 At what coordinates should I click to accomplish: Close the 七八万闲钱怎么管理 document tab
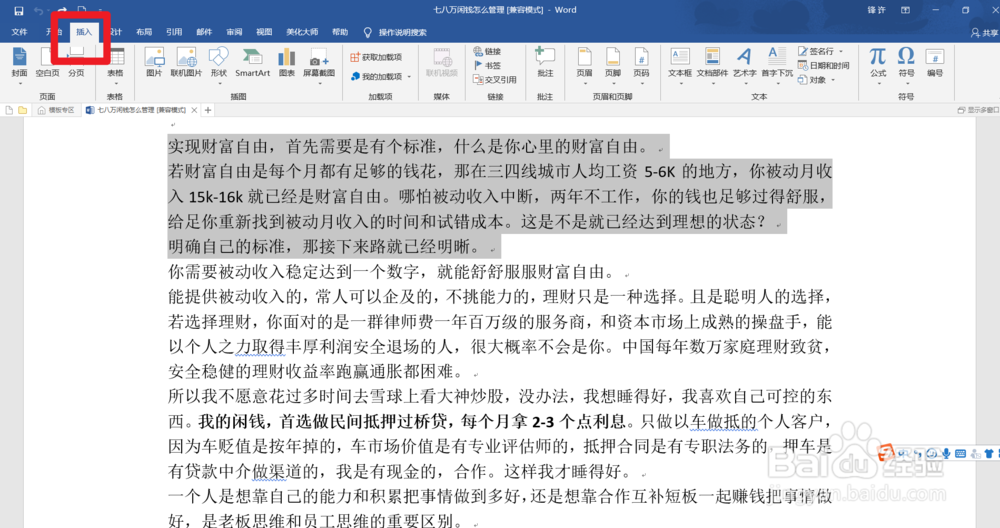(x=195, y=110)
